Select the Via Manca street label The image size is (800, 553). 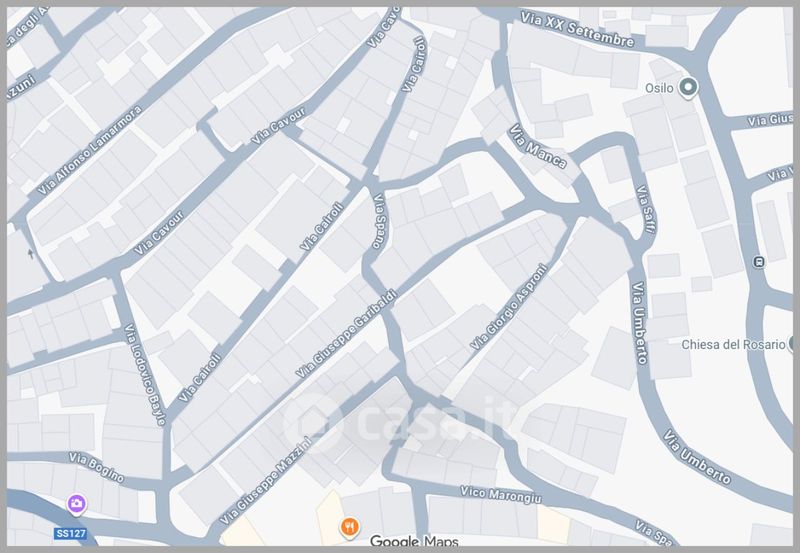(x=538, y=146)
